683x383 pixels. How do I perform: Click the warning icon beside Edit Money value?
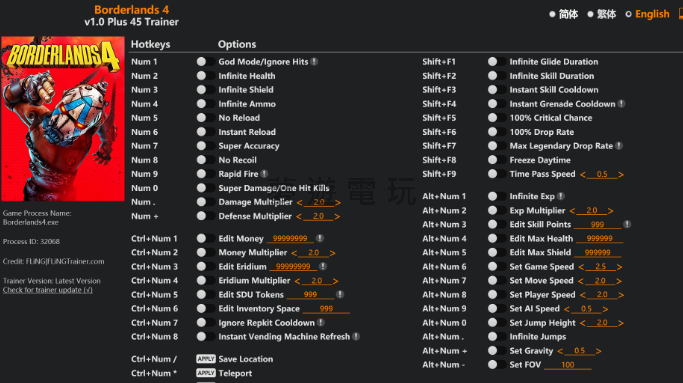click(320, 238)
